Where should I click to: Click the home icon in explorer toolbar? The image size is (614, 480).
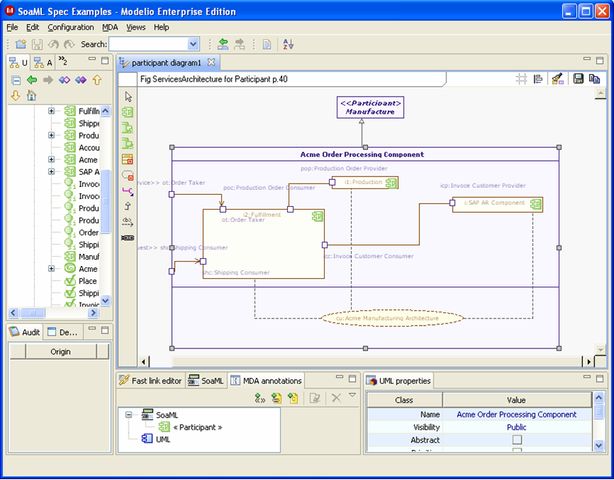(31, 96)
